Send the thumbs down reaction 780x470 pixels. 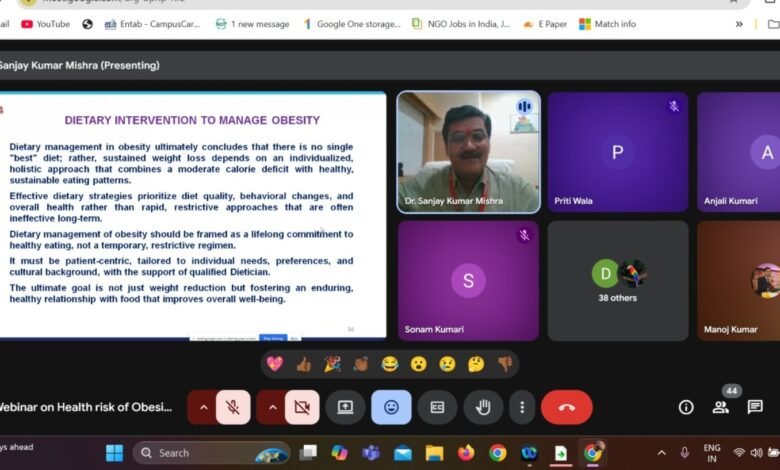coord(505,364)
